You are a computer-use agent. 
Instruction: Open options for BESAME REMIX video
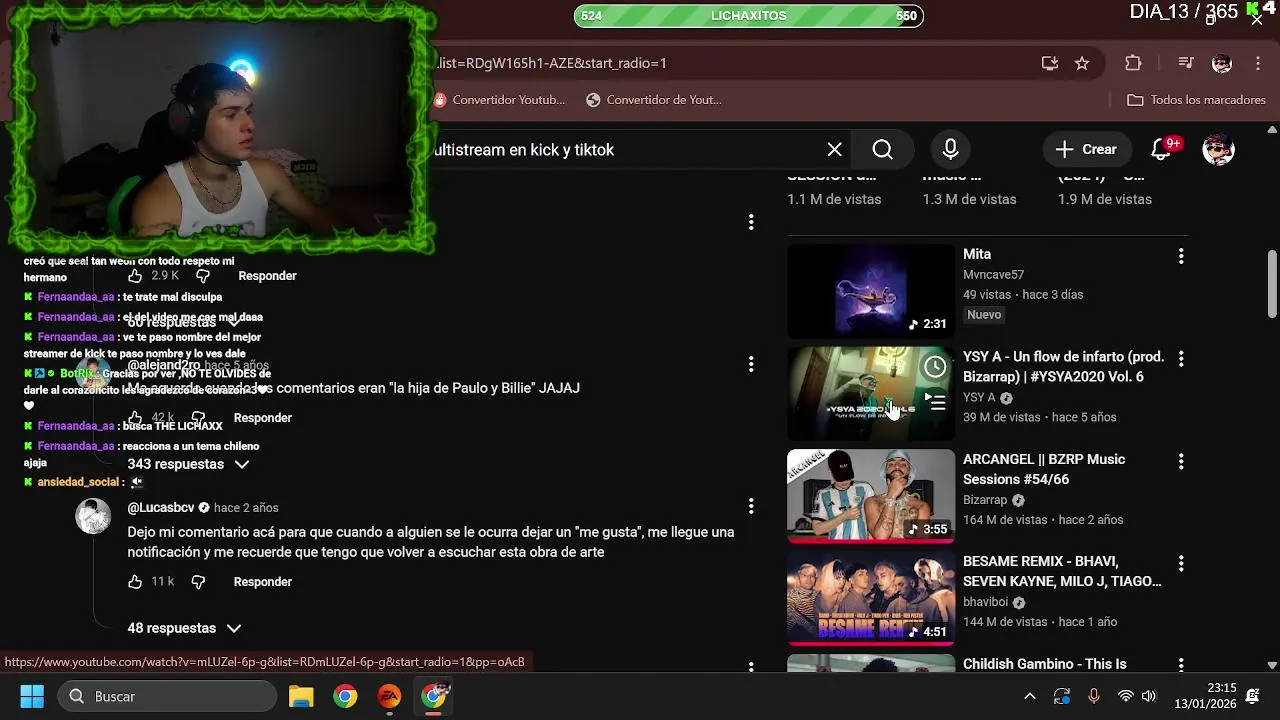click(x=1181, y=563)
